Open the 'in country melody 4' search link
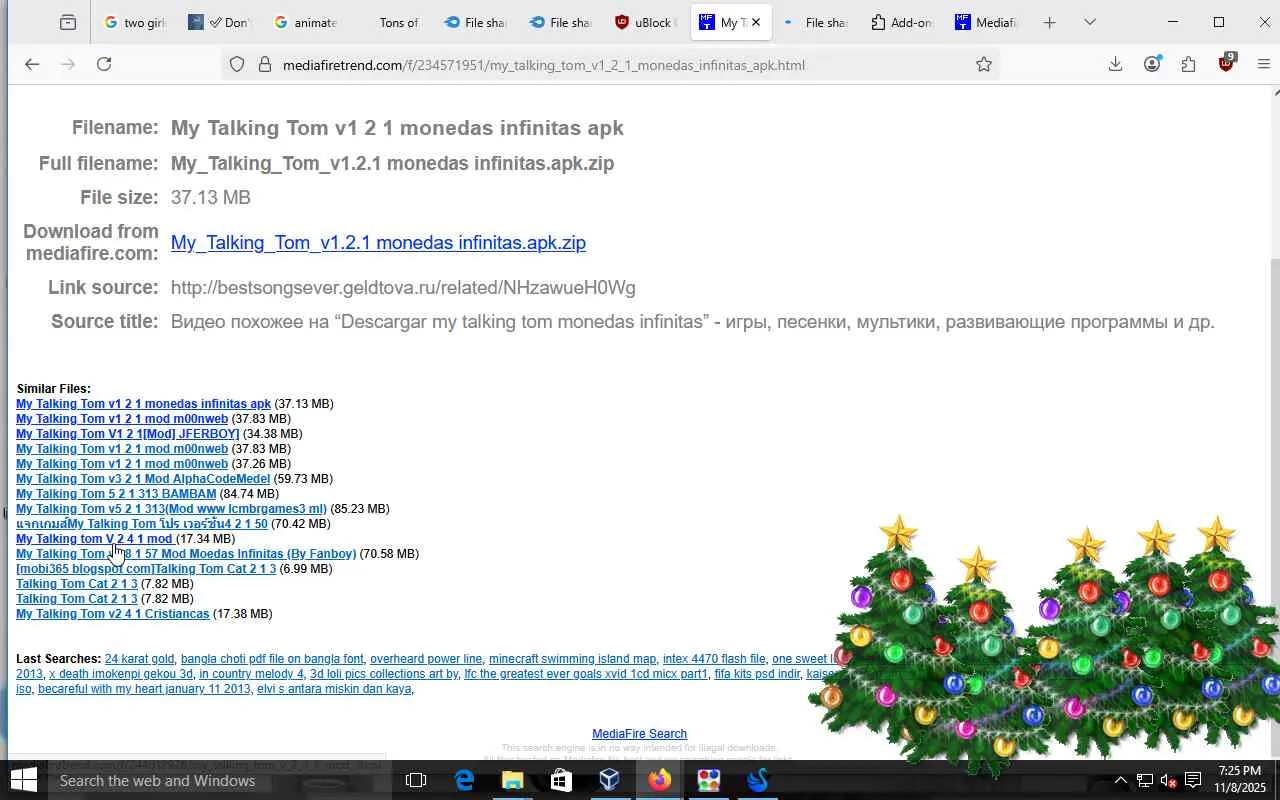This screenshot has height=800, width=1280. (x=251, y=674)
